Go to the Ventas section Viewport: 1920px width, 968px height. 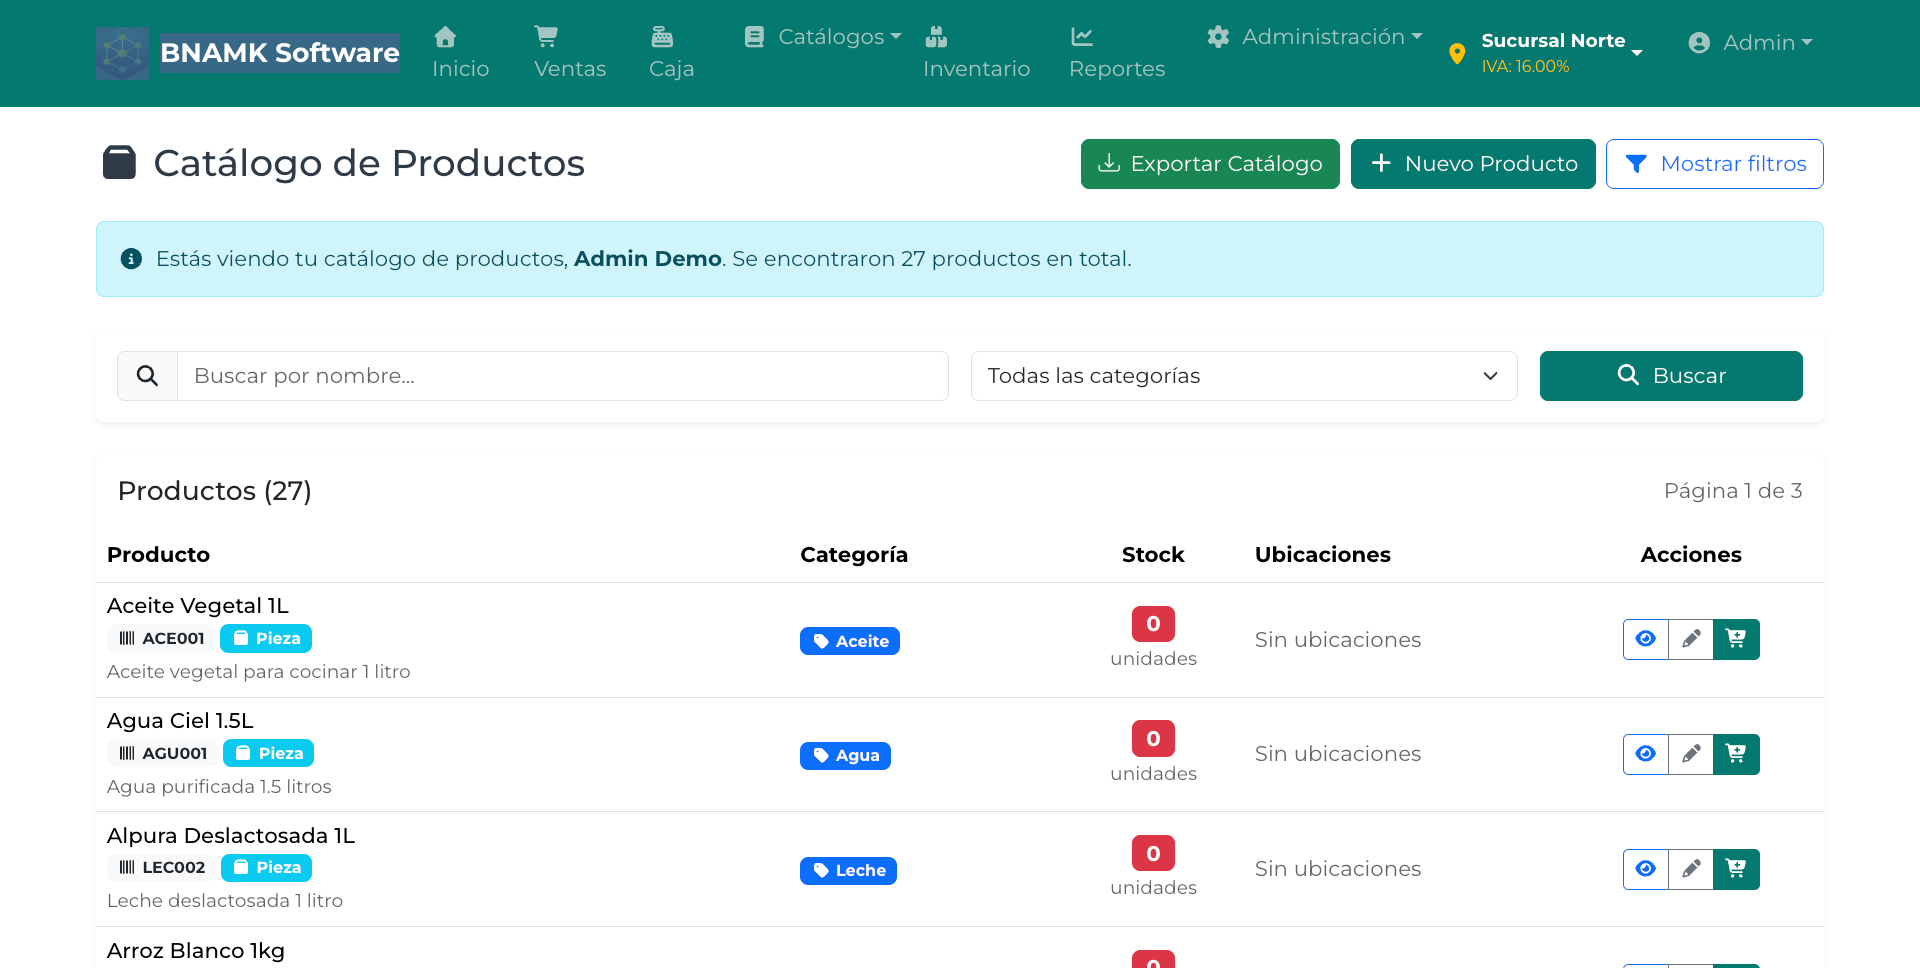(x=569, y=52)
